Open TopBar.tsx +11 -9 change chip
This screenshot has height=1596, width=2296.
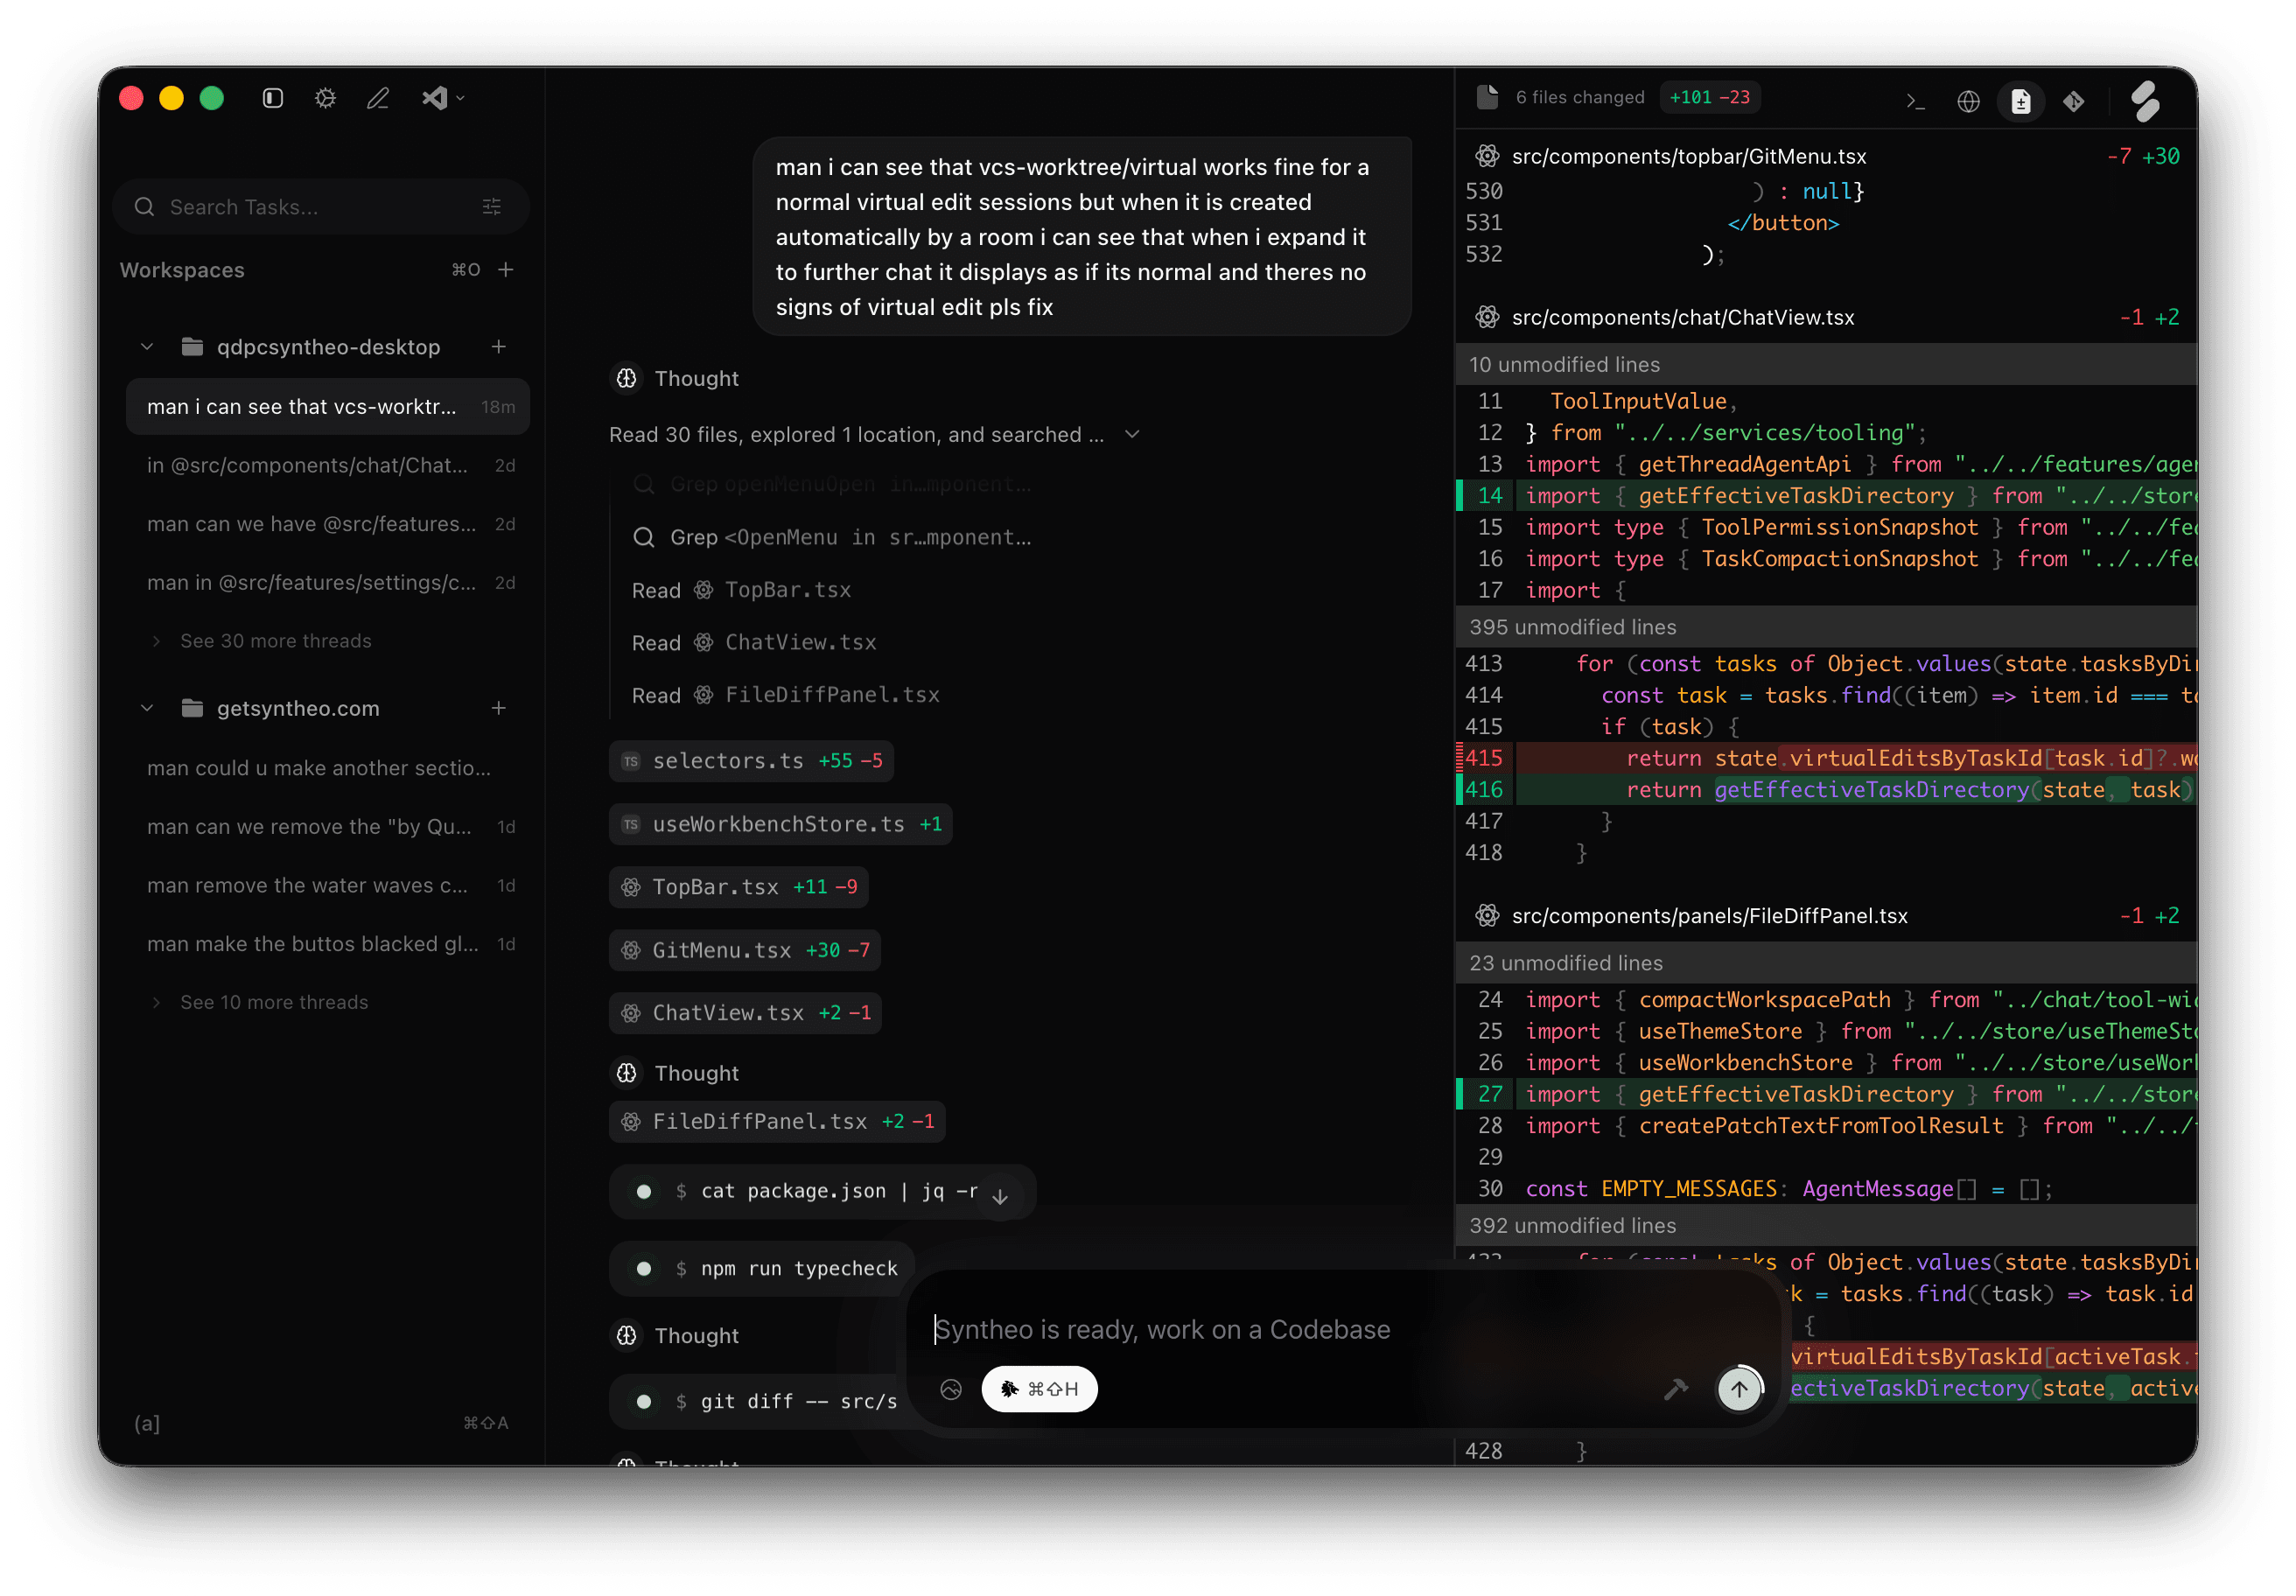click(x=739, y=887)
